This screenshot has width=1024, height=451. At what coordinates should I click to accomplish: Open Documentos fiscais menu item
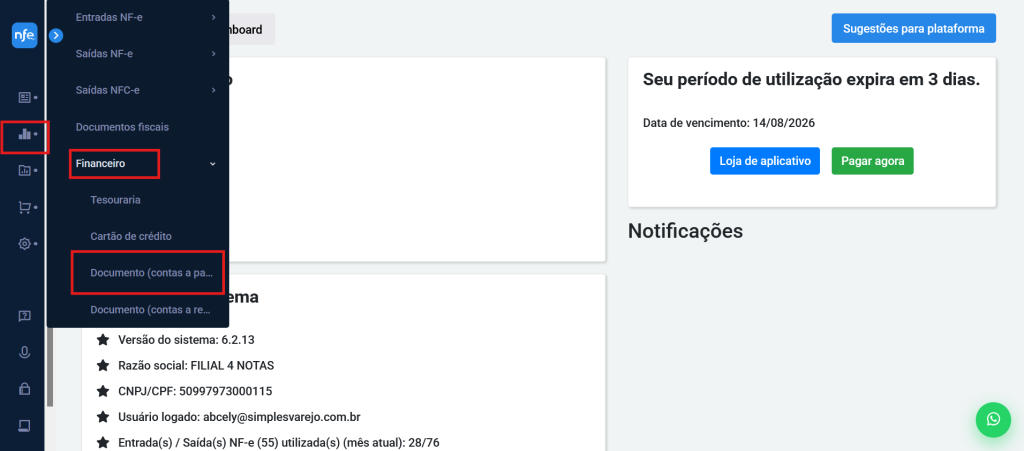[122, 127]
